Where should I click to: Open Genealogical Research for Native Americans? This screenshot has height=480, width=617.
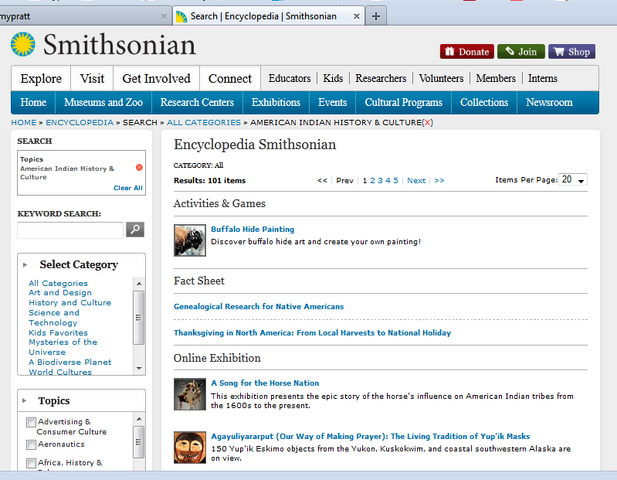[x=259, y=306]
